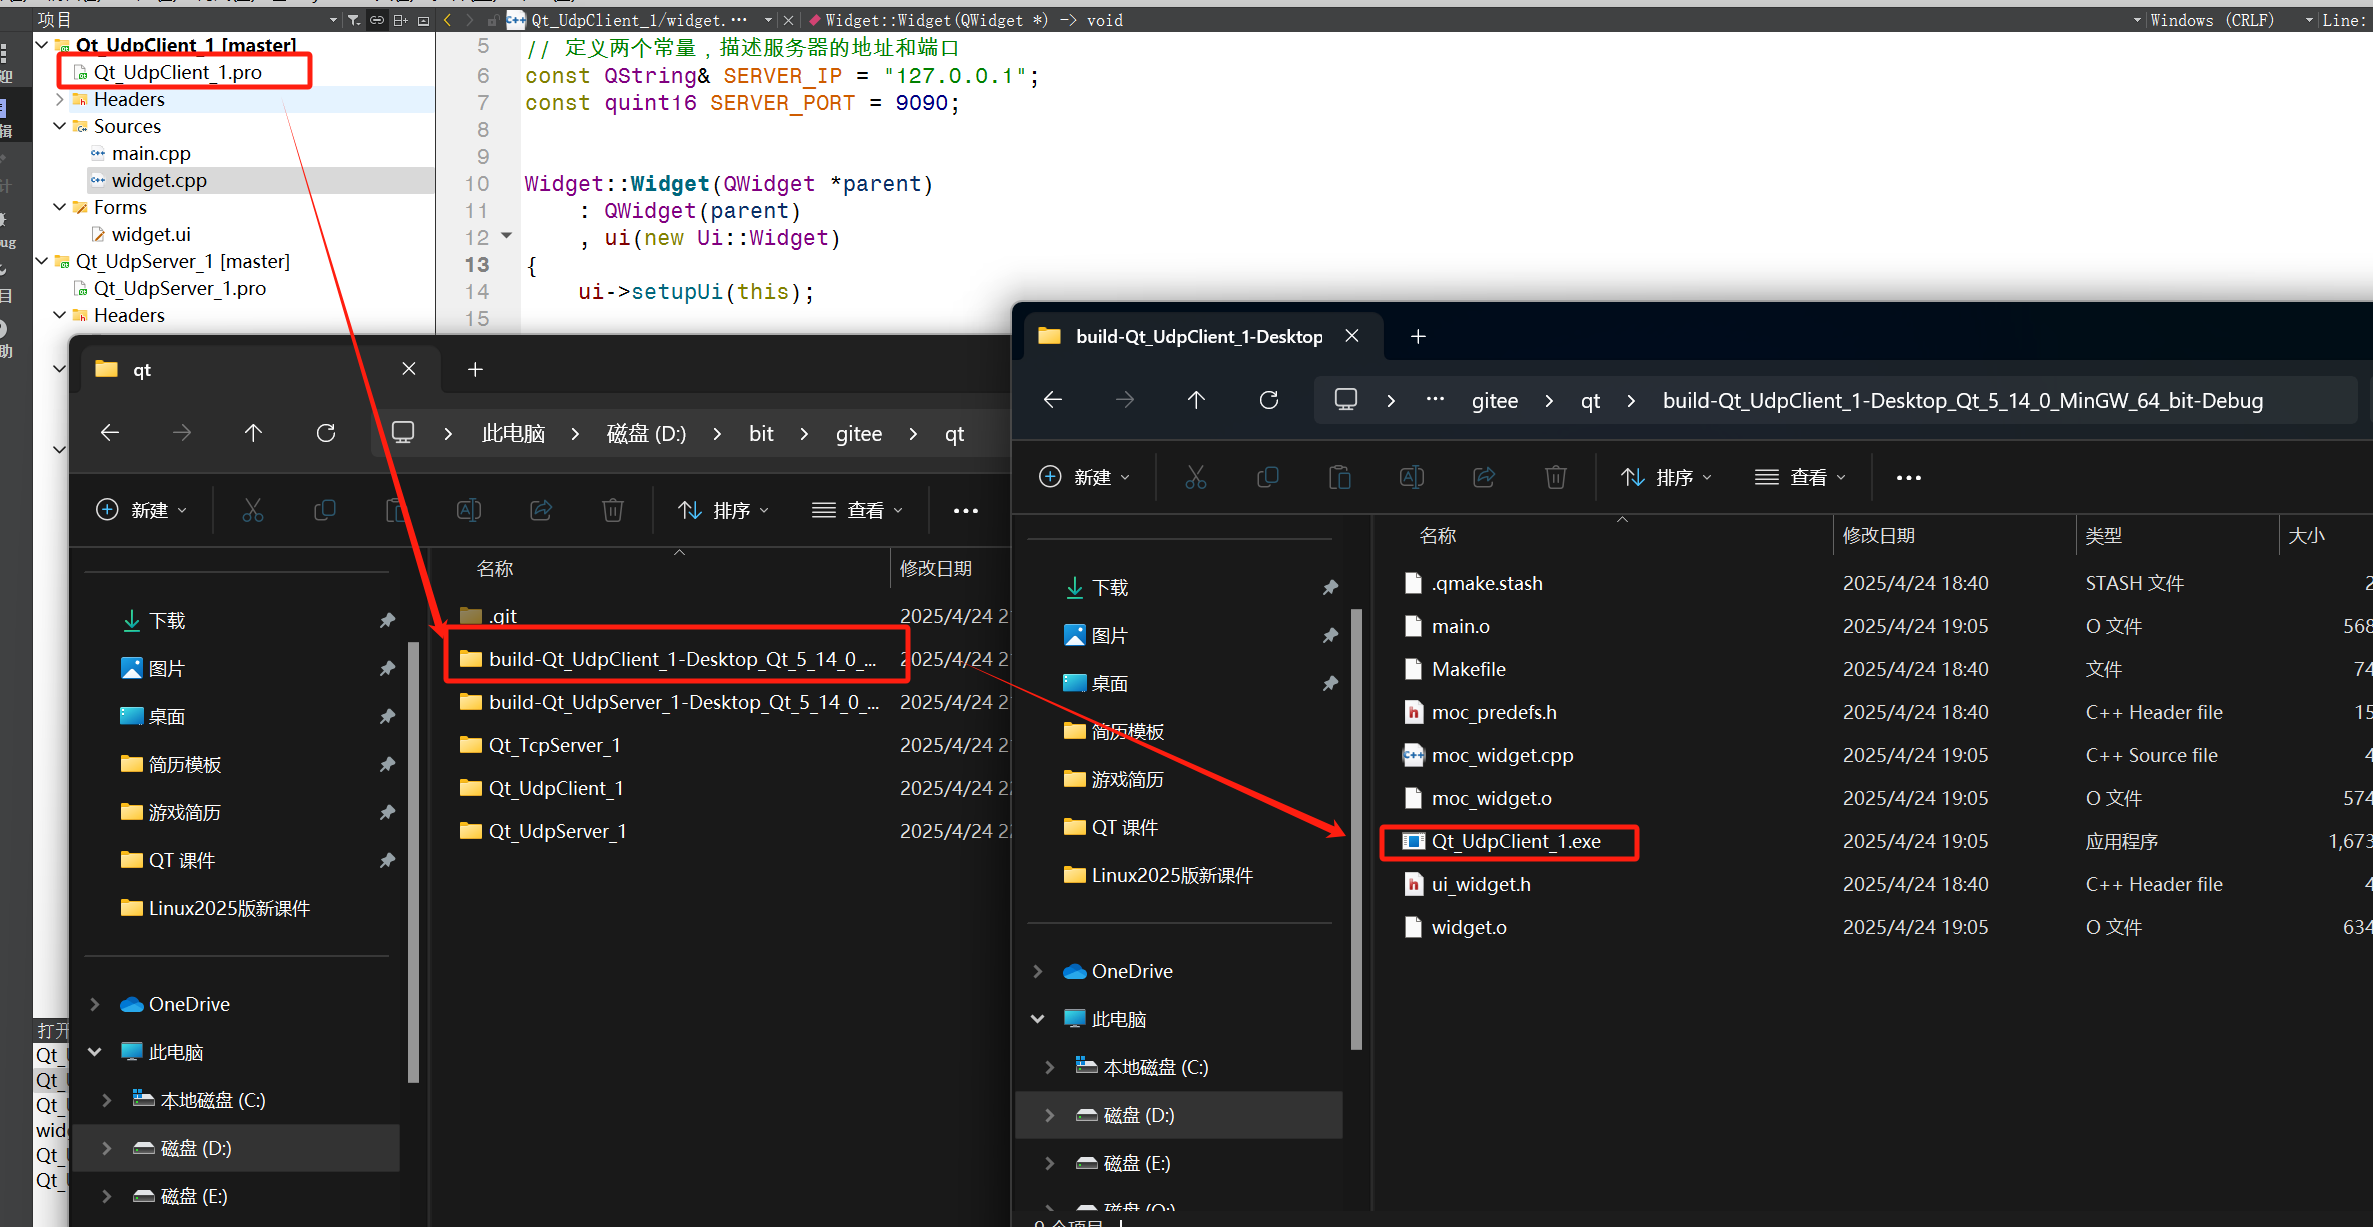Click the share icon in build folder toolbar

tap(1484, 478)
